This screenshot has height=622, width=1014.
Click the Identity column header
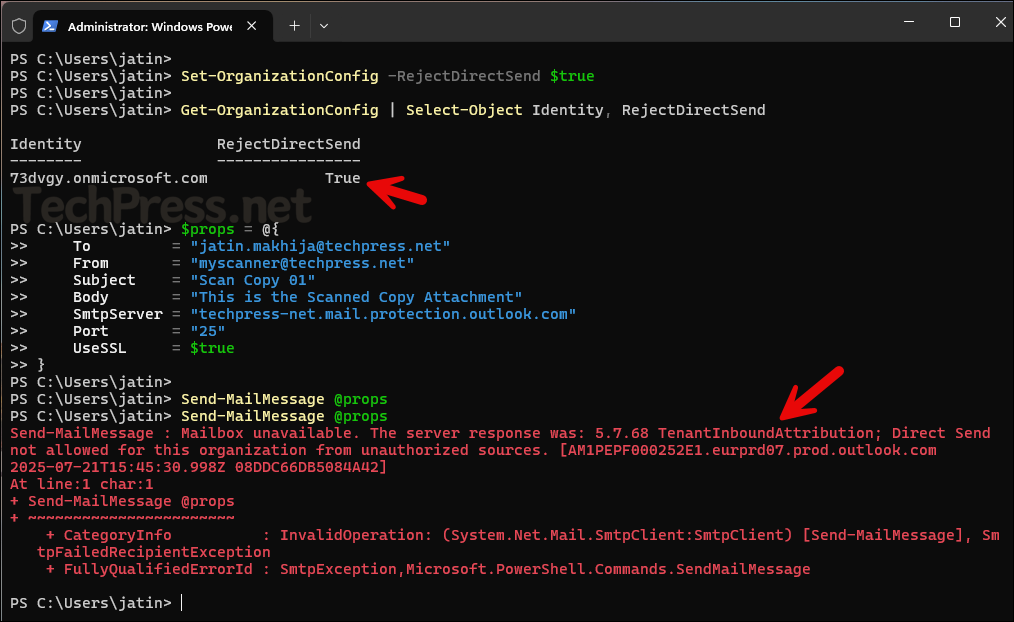(x=46, y=144)
